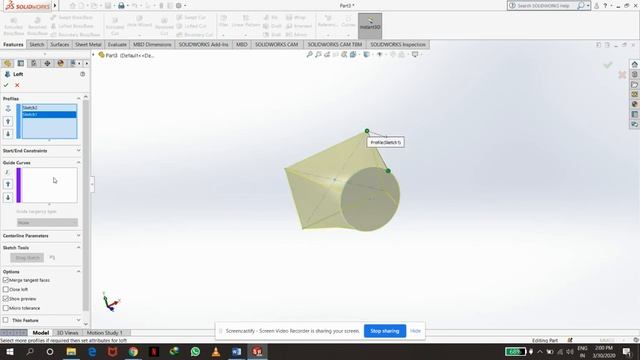Move guide curve up arrow button
Image resolution: width=640 pixels, height=360 pixels.
pos(8,184)
